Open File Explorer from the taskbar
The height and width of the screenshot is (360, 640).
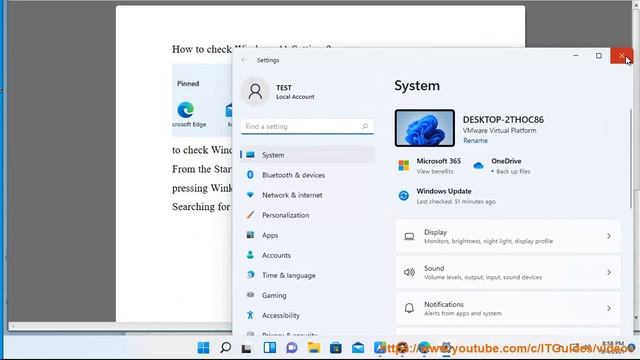click(x=314, y=348)
